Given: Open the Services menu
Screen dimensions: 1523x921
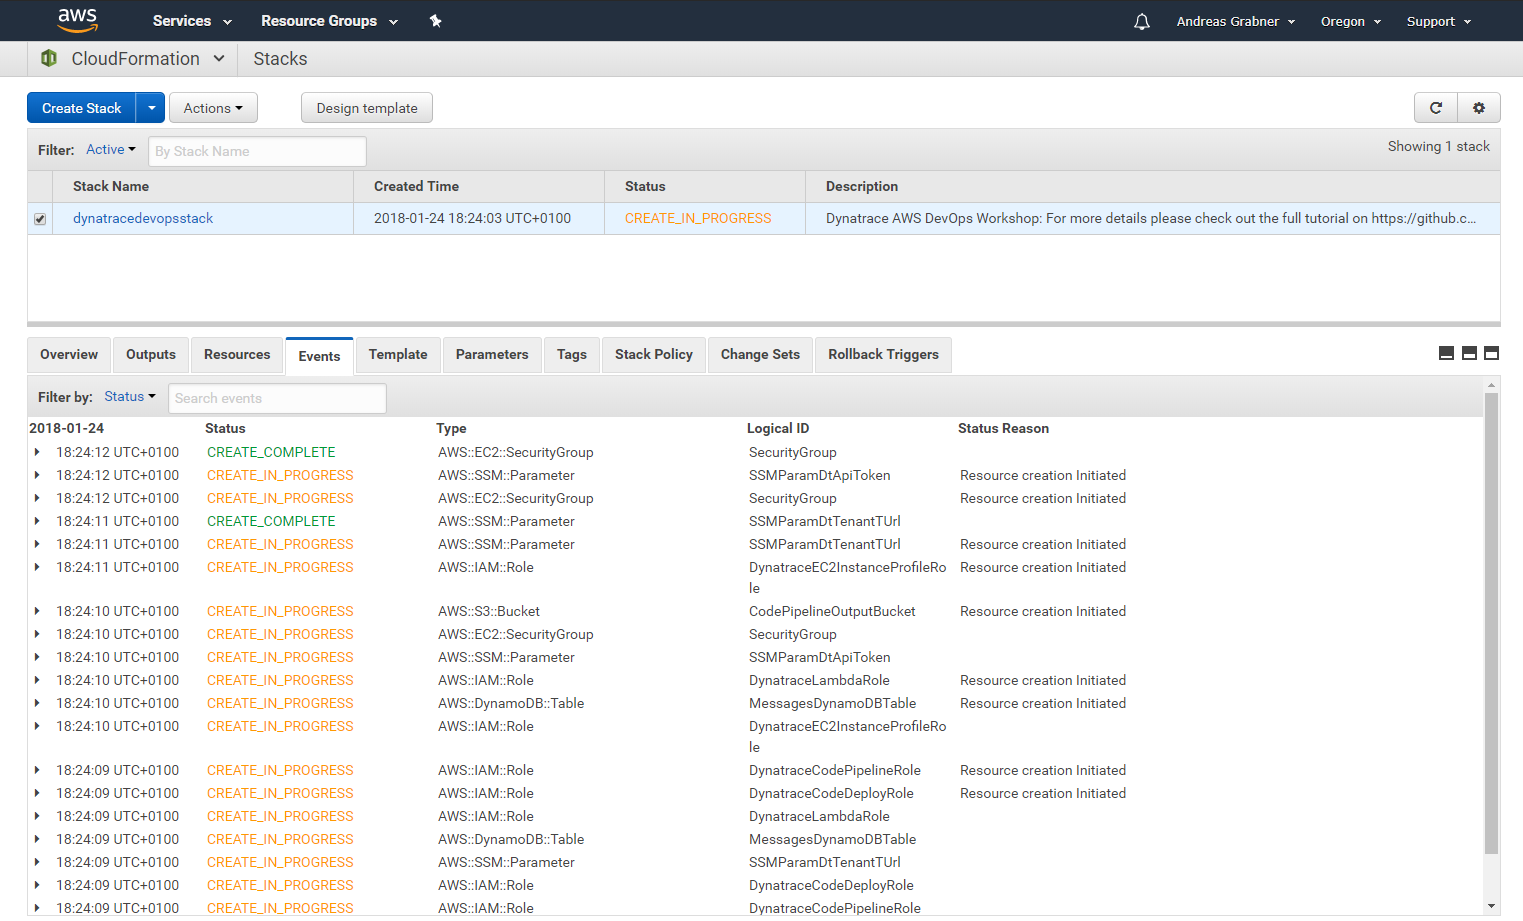Looking at the screenshot, I should [x=192, y=21].
